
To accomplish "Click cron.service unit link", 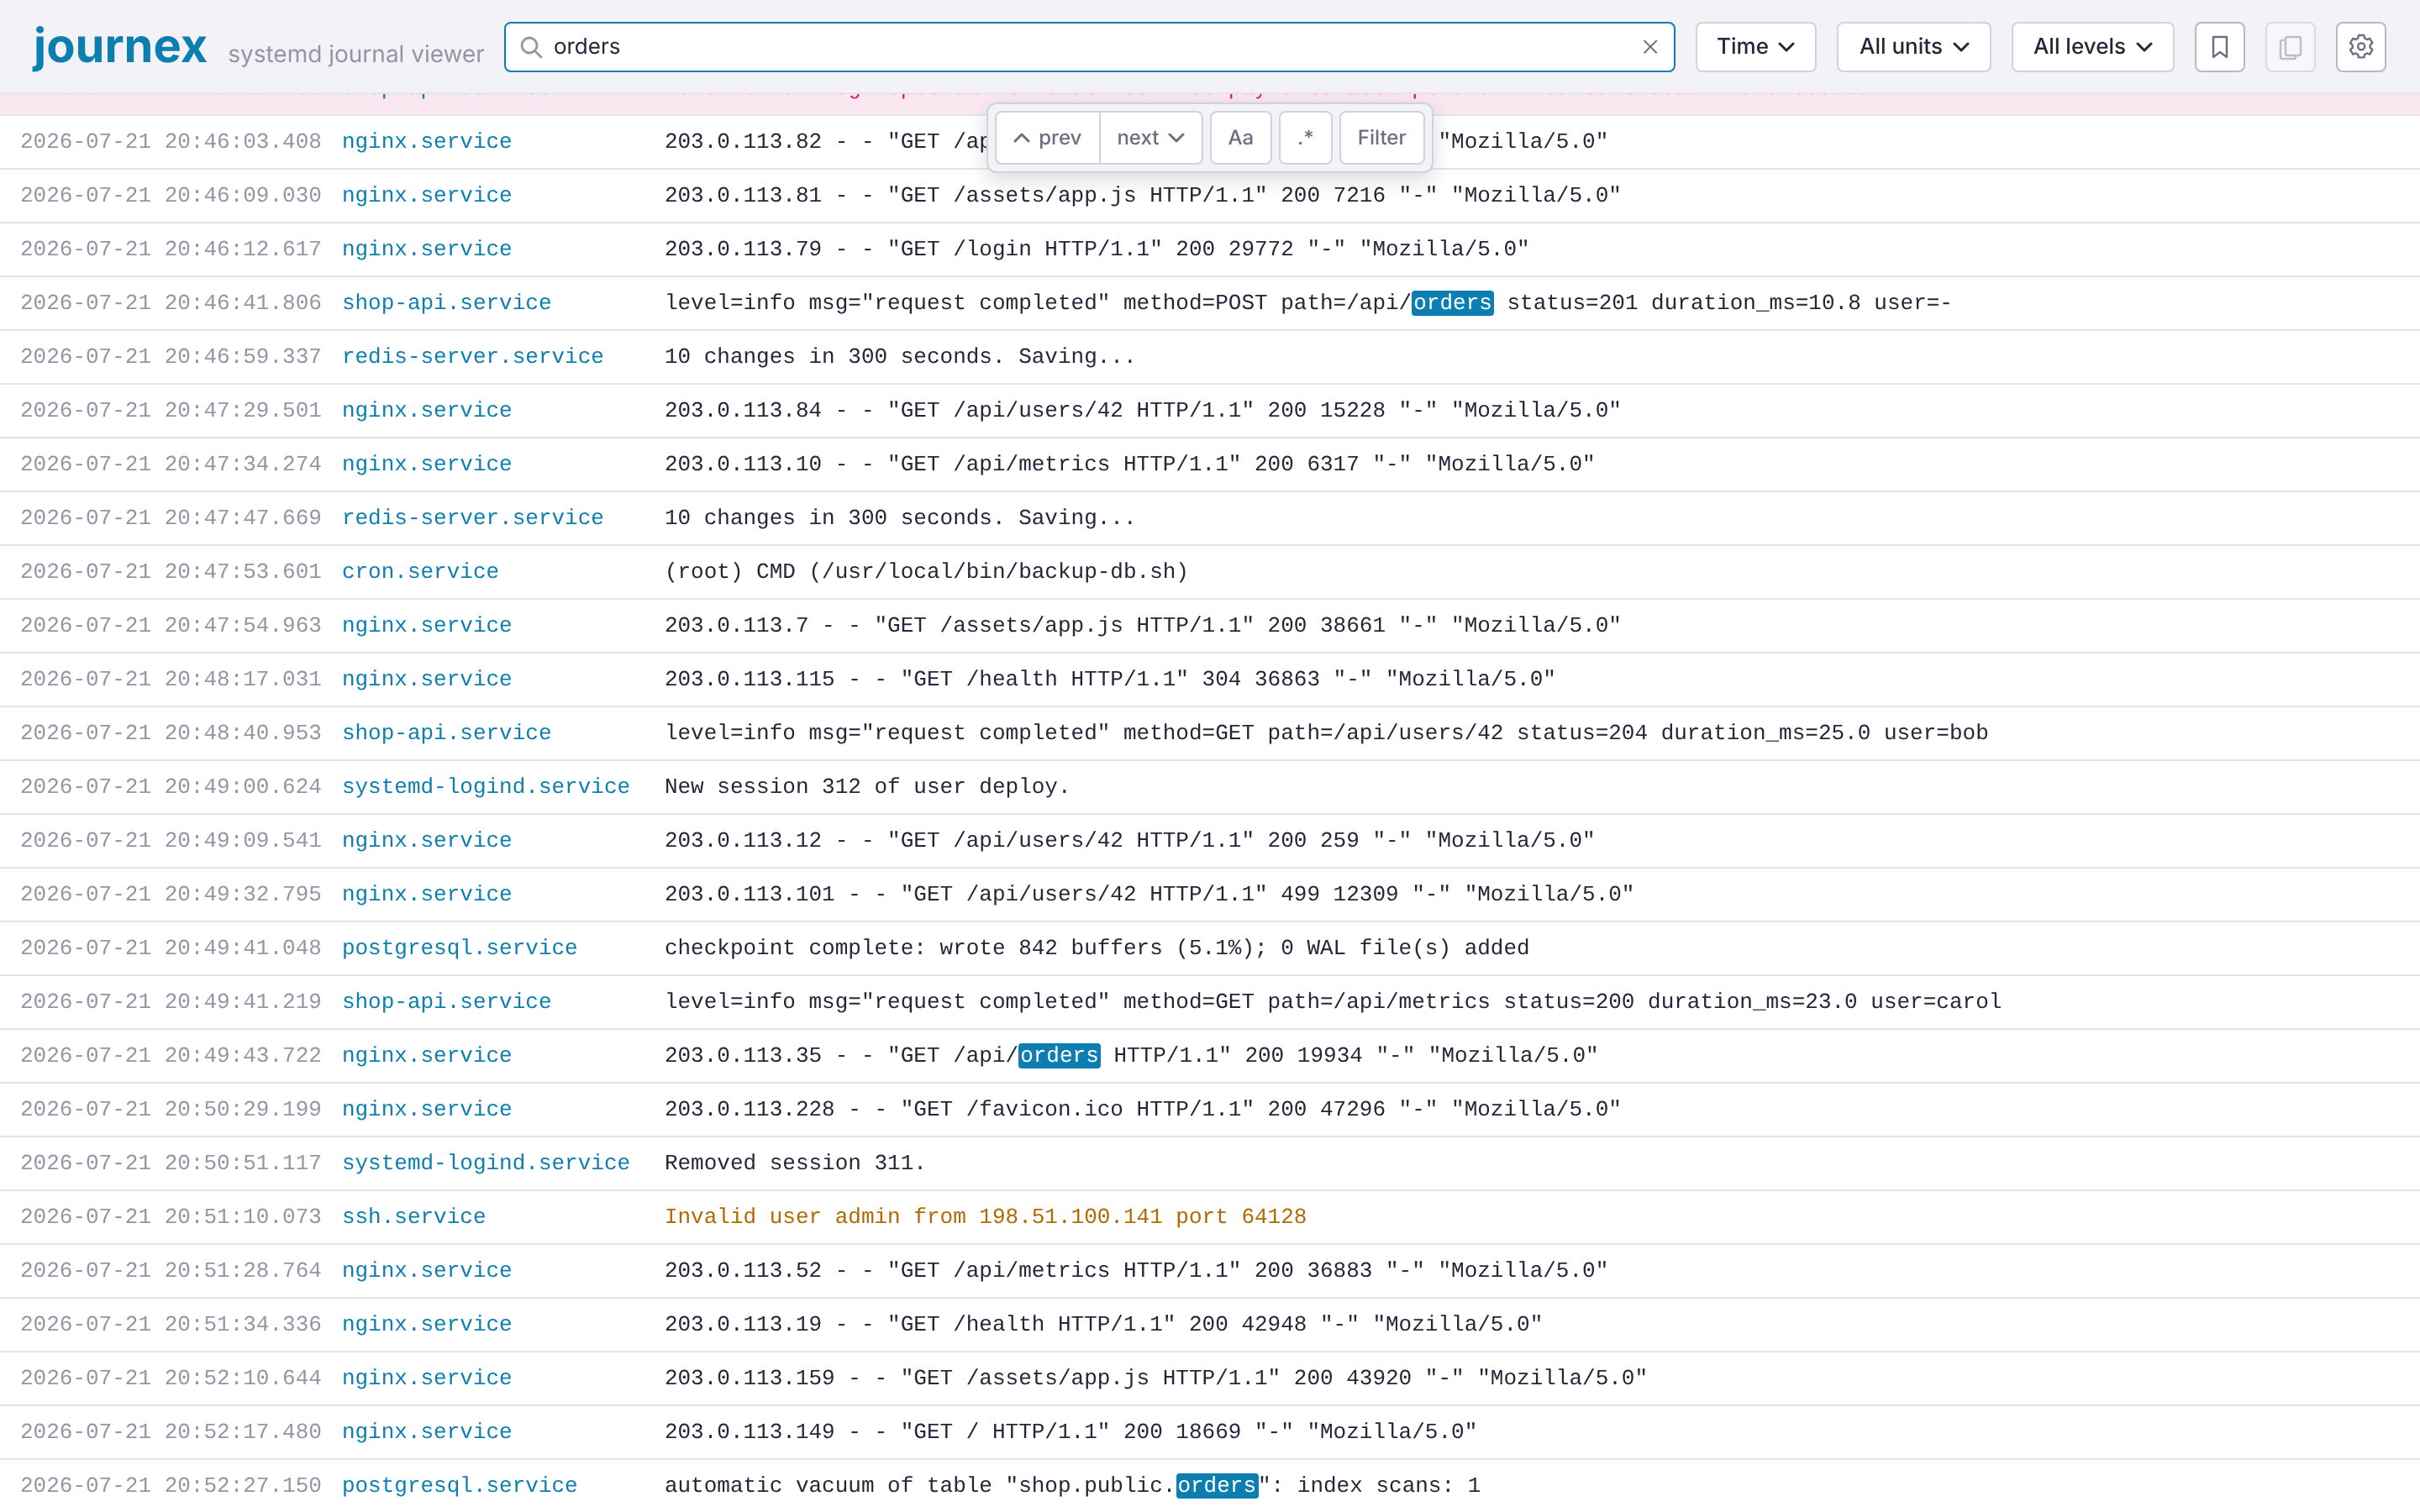I will tap(420, 572).
